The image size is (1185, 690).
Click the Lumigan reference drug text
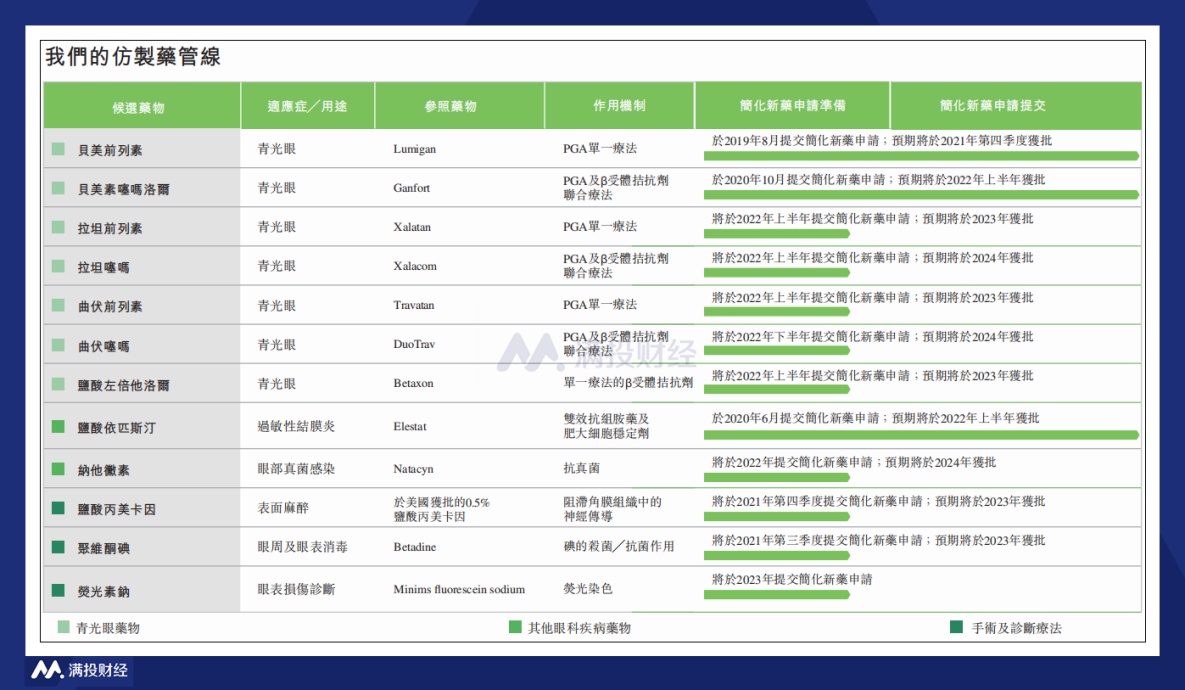415,149
